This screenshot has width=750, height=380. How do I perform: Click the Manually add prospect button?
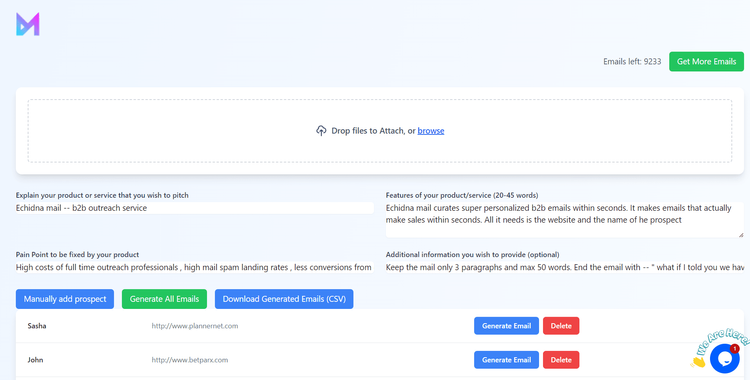(65, 299)
